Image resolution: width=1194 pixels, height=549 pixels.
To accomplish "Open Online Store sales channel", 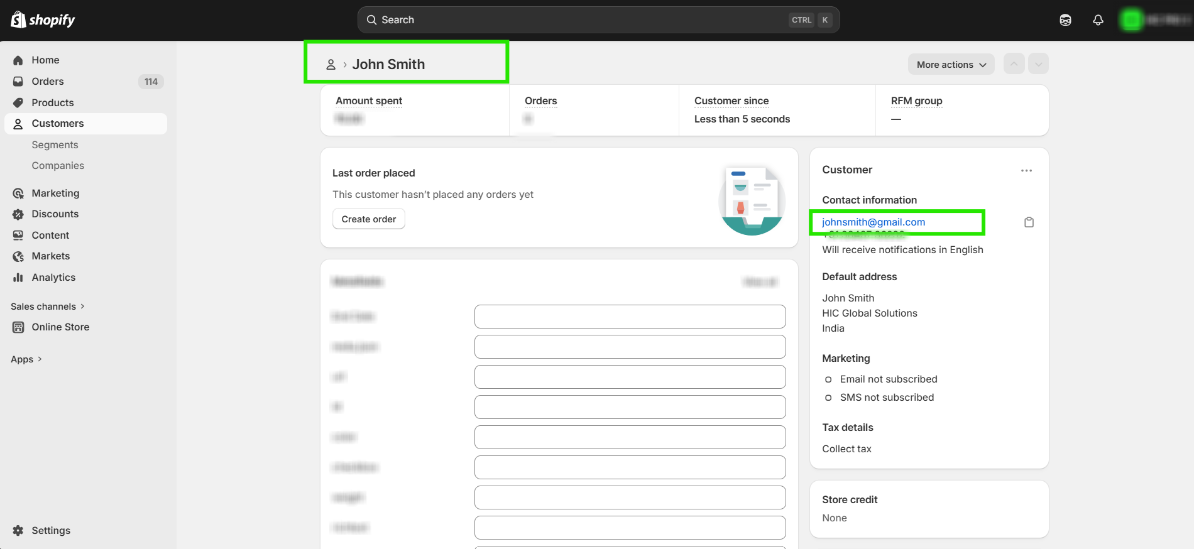I will [60, 327].
